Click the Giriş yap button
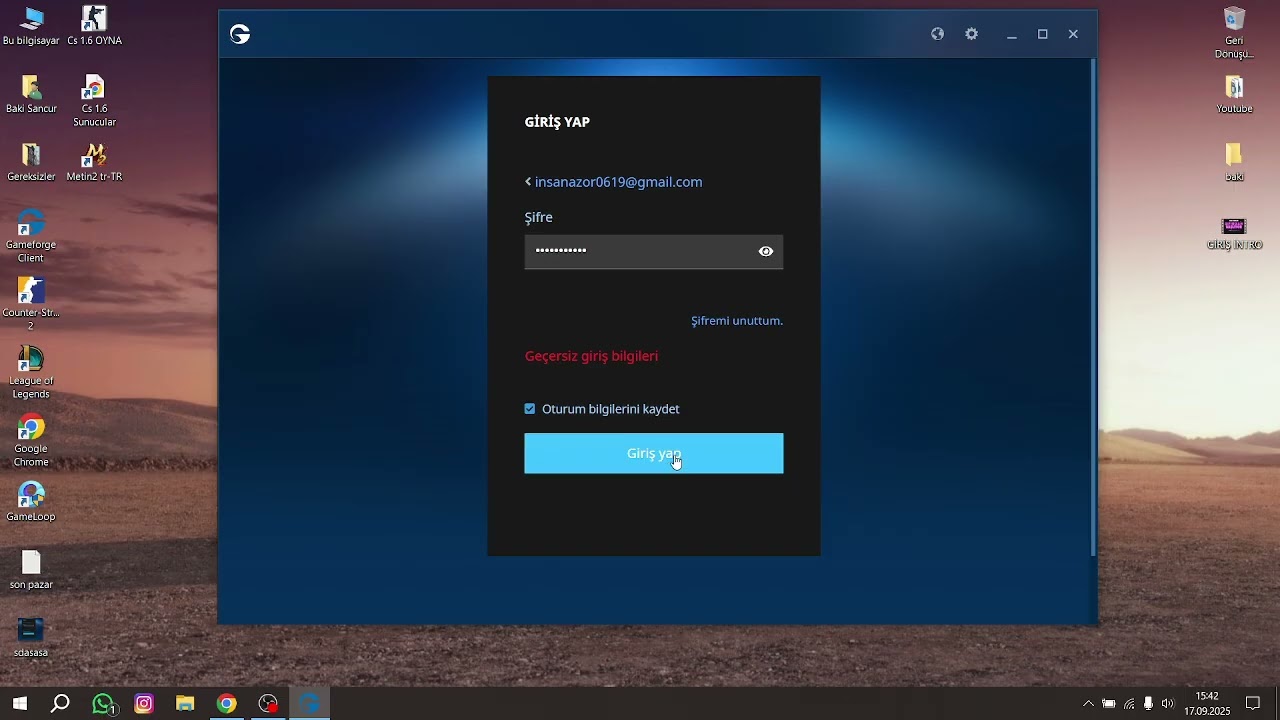This screenshot has width=1280, height=720. click(654, 453)
